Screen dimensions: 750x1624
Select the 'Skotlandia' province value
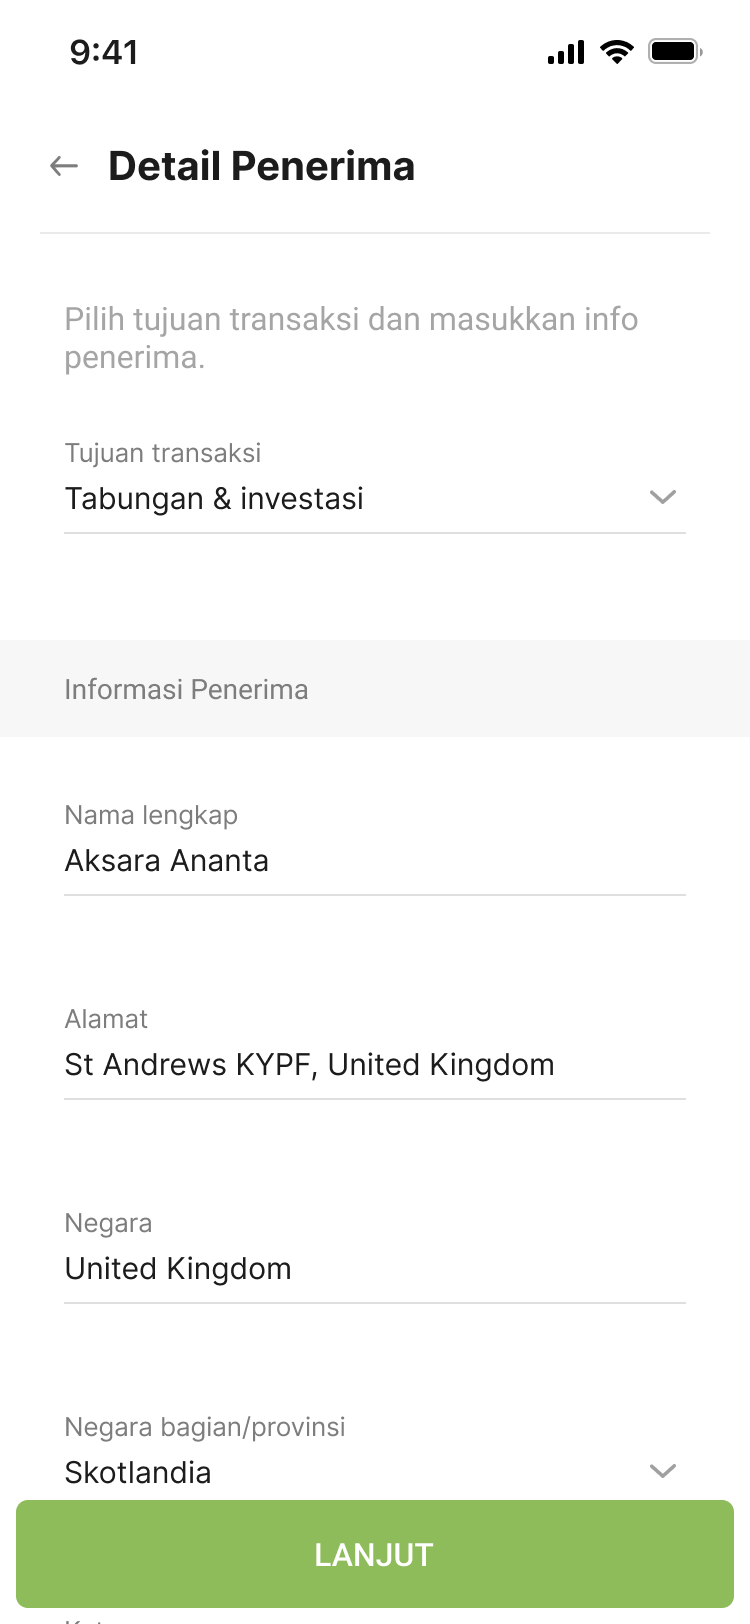coord(138,1473)
